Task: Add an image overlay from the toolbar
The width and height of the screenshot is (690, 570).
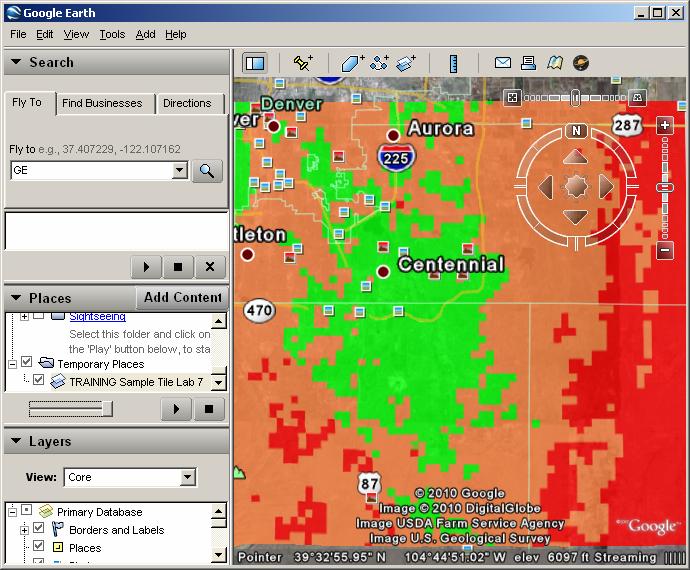Action: click(406, 63)
